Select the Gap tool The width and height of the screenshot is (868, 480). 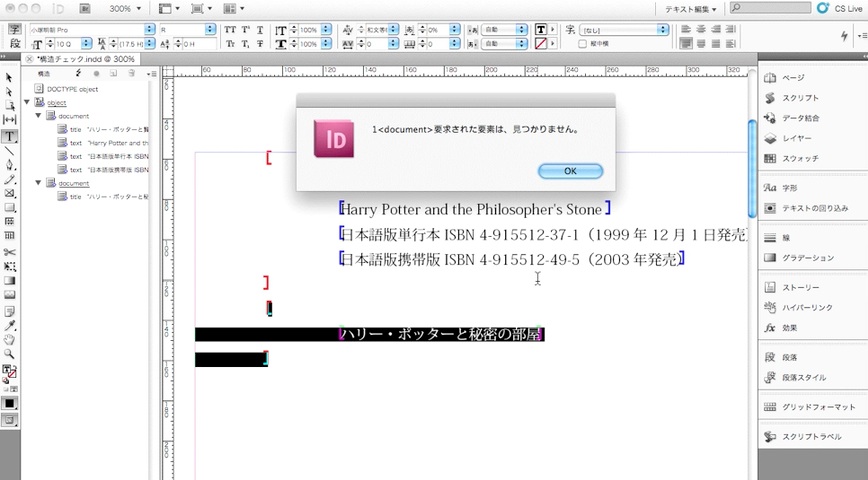(x=9, y=120)
